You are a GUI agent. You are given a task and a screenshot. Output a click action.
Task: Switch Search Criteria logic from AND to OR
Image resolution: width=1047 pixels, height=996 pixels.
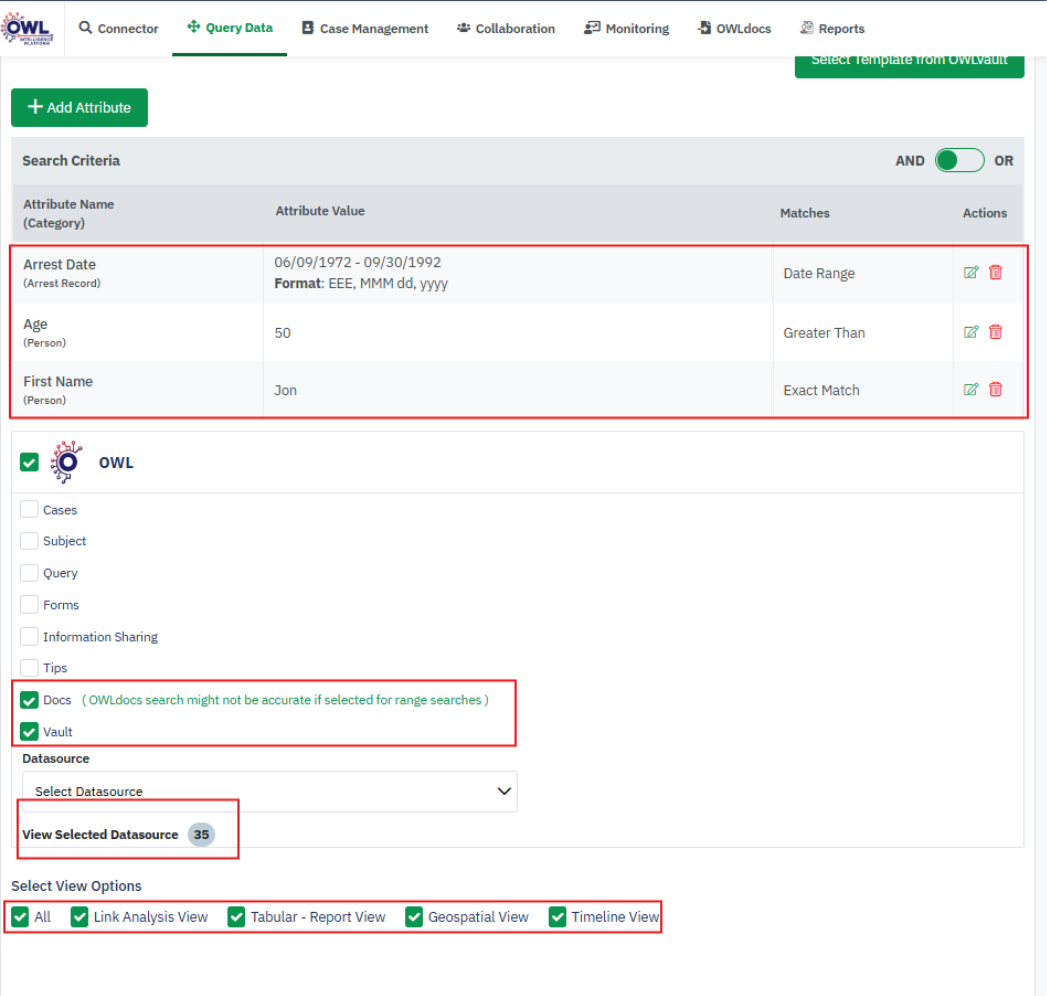958,160
